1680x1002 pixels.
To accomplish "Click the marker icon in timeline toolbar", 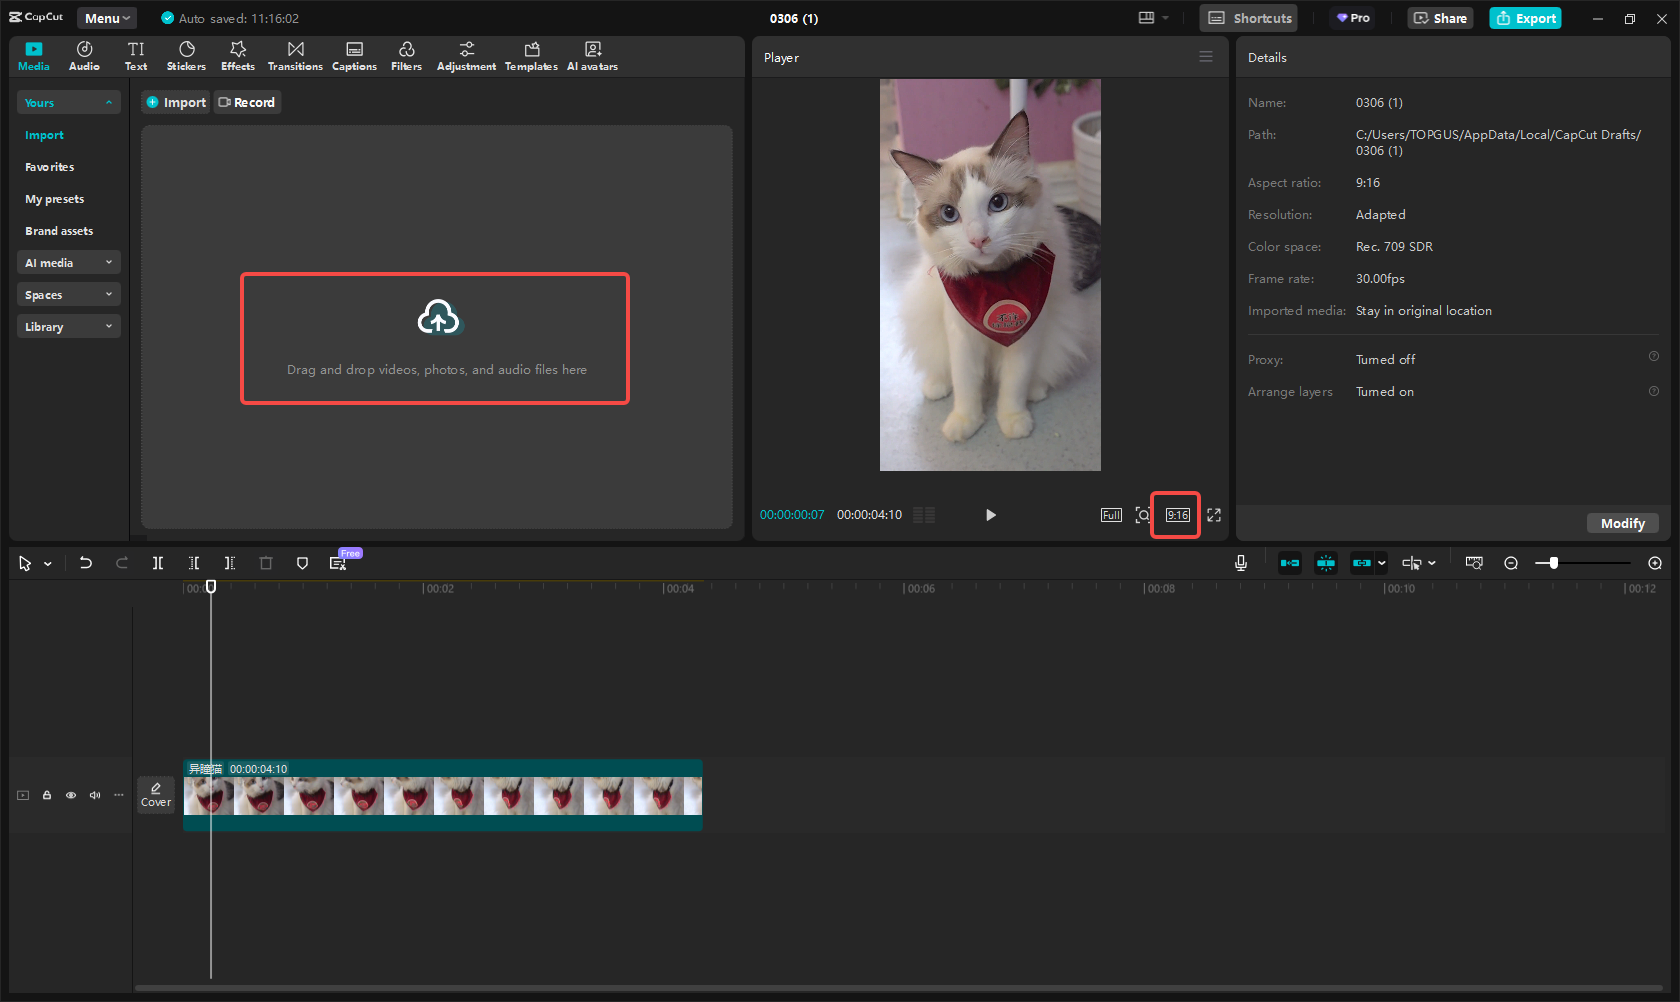I will tap(302, 563).
